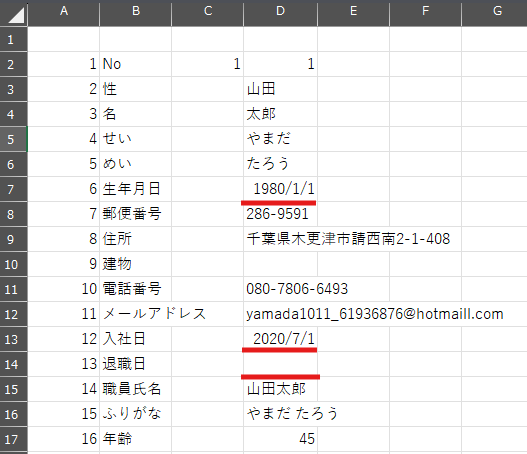Click the '郵便番号' label cell

[136, 214]
